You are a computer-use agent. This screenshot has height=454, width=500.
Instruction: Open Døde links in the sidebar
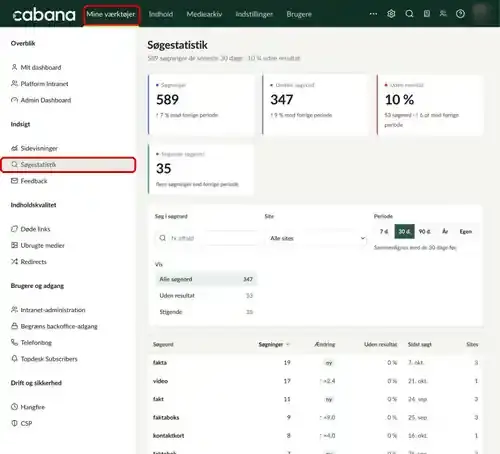pyautogui.click(x=35, y=229)
